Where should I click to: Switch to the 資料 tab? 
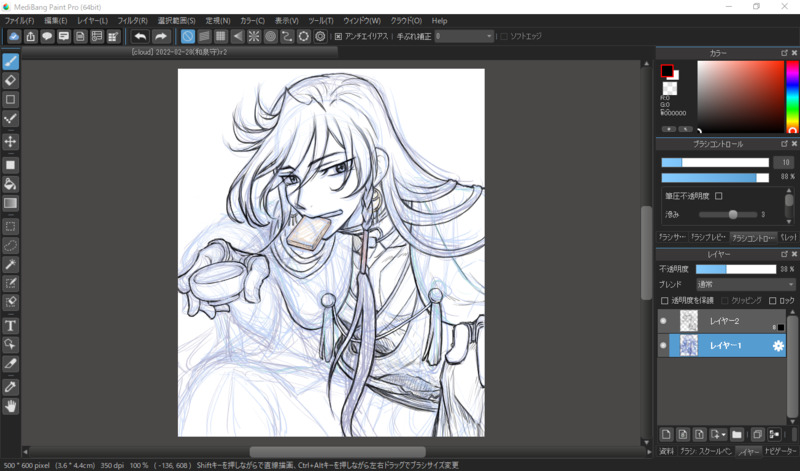pos(666,451)
